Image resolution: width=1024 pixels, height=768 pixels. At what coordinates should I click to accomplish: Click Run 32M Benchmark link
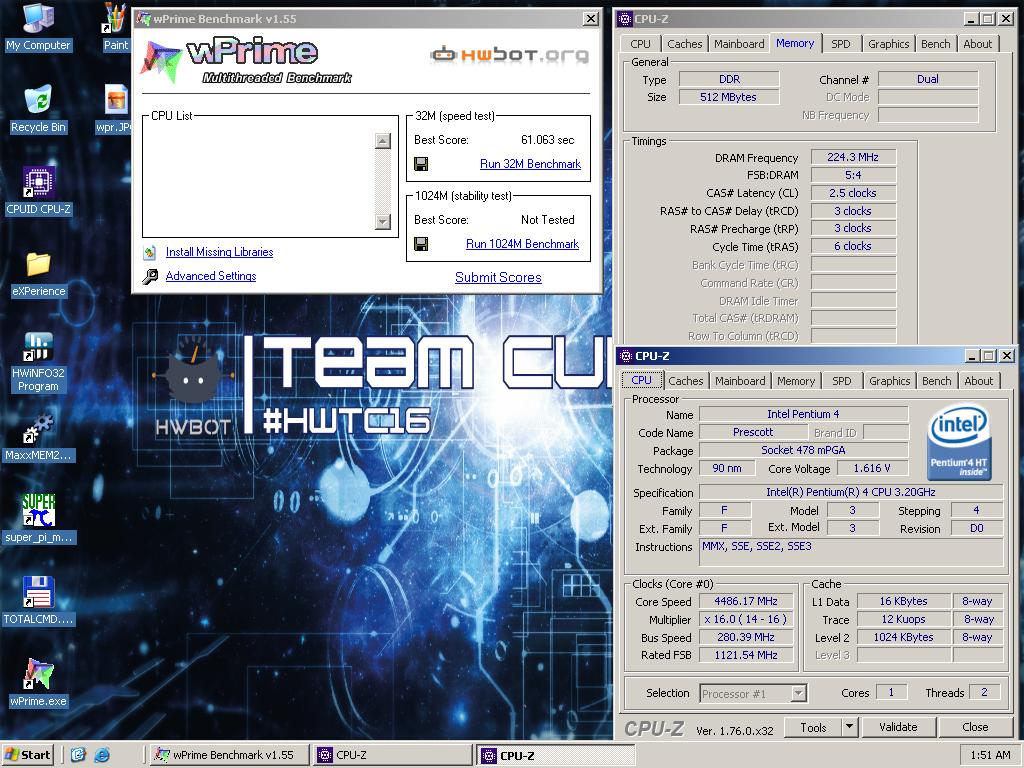point(530,164)
